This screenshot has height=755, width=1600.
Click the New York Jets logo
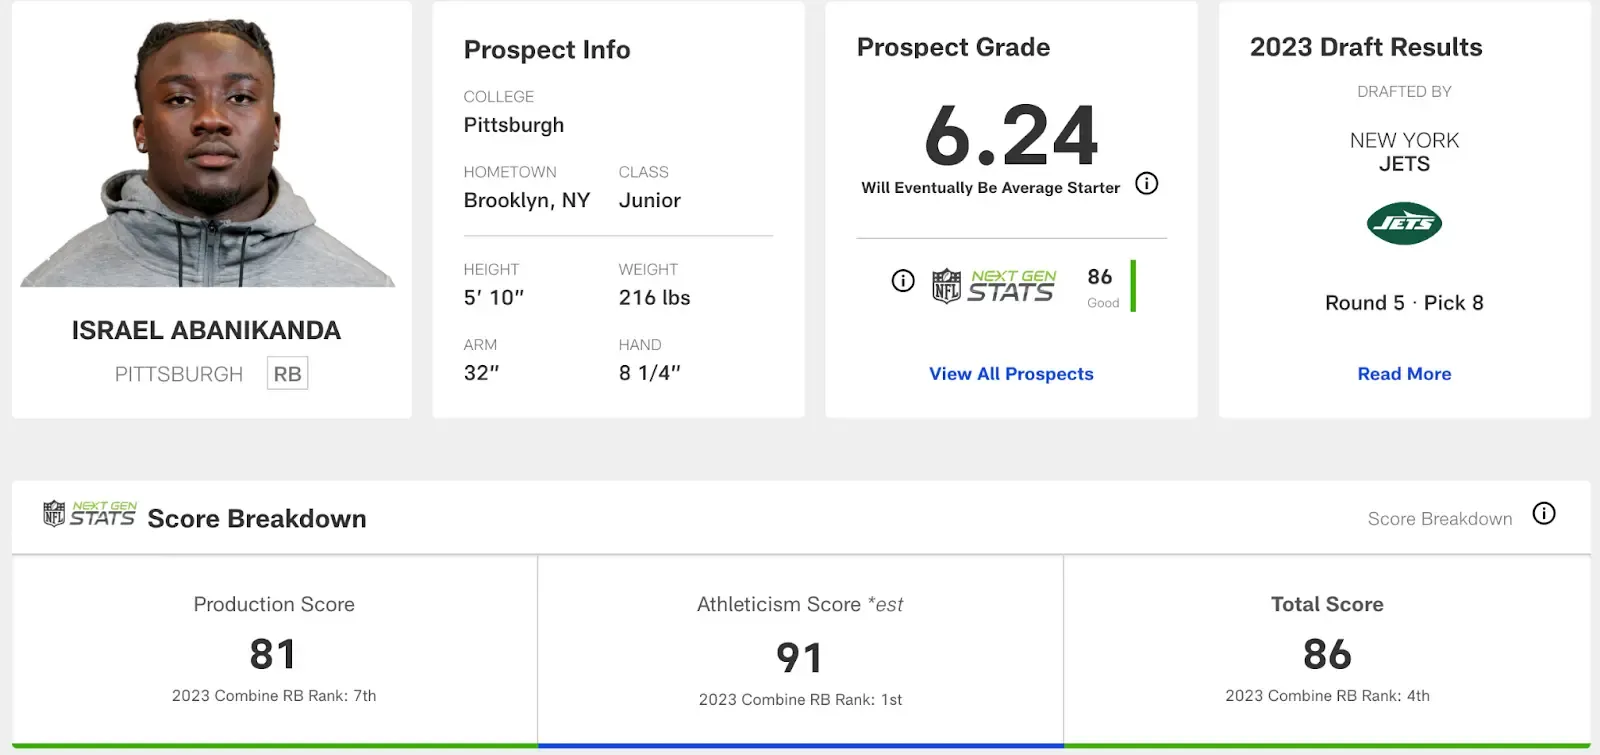[1404, 224]
